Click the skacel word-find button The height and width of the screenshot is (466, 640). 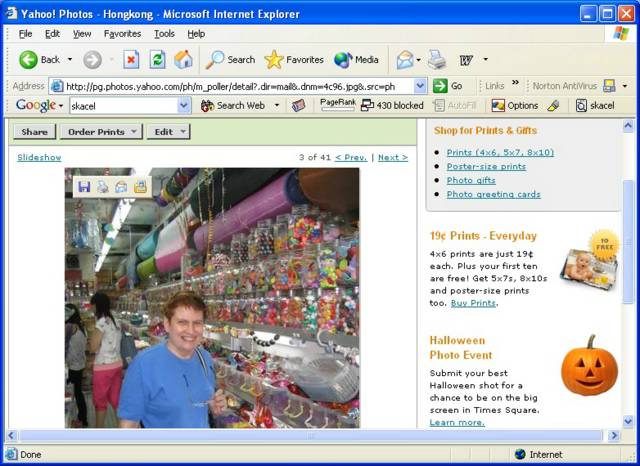(x=595, y=105)
